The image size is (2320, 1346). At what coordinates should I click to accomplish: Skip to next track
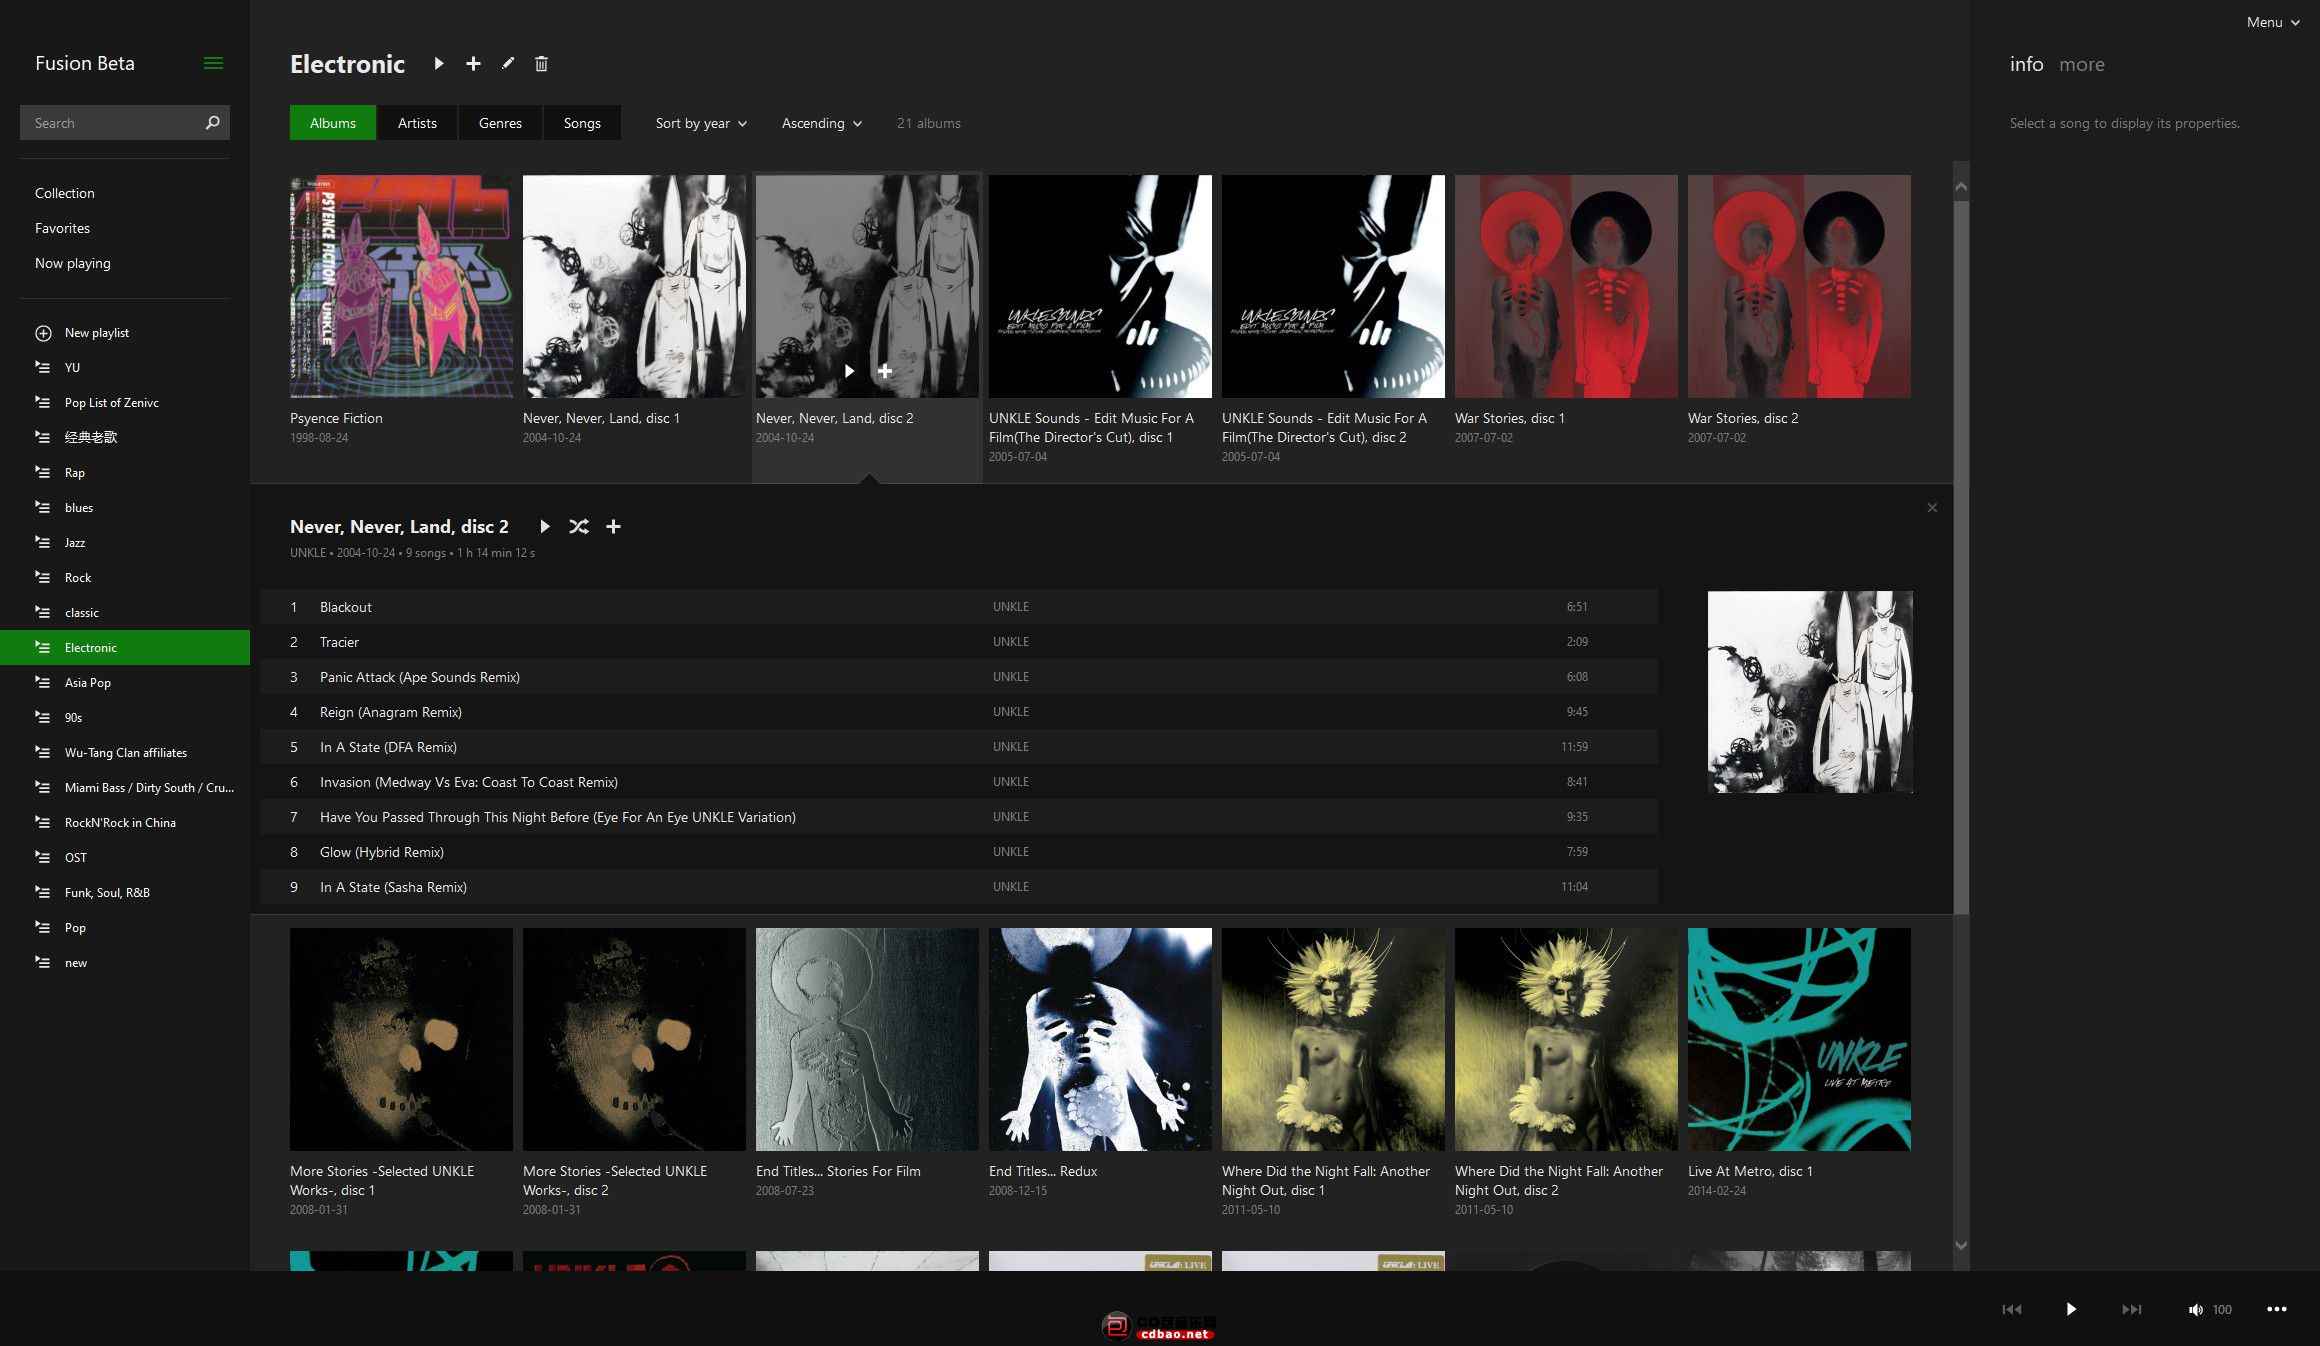[x=2132, y=1309]
